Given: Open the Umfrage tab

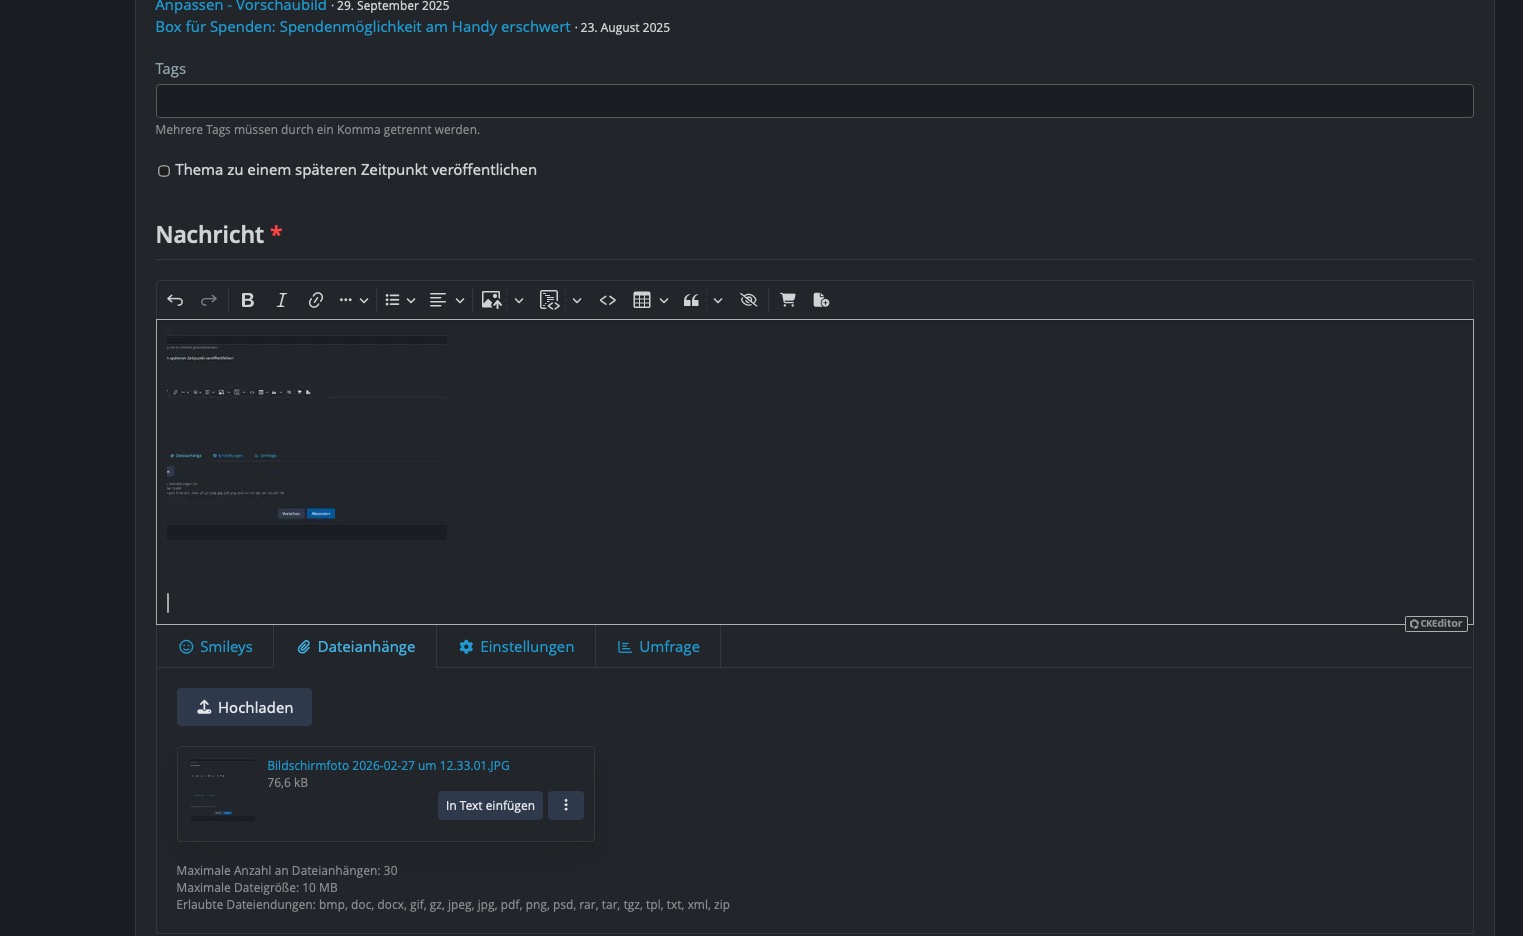Looking at the screenshot, I should point(658,647).
